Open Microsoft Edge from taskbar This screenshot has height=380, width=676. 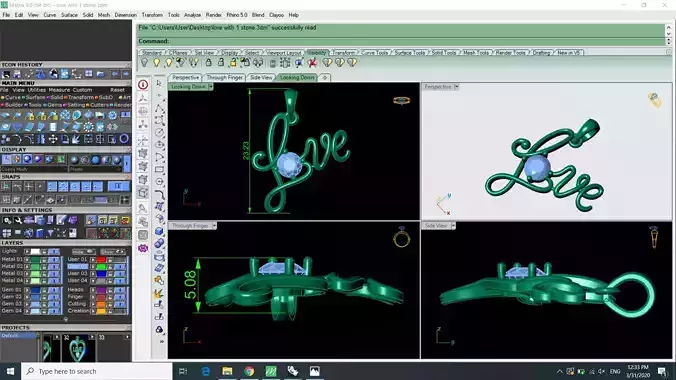(x=206, y=371)
